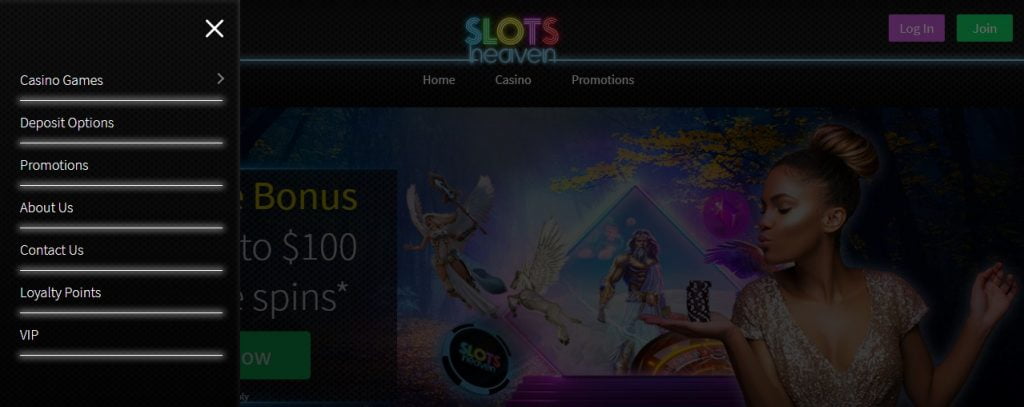
Task: Click the purple Log In button
Action: pyautogui.click(x=916, y=28)
